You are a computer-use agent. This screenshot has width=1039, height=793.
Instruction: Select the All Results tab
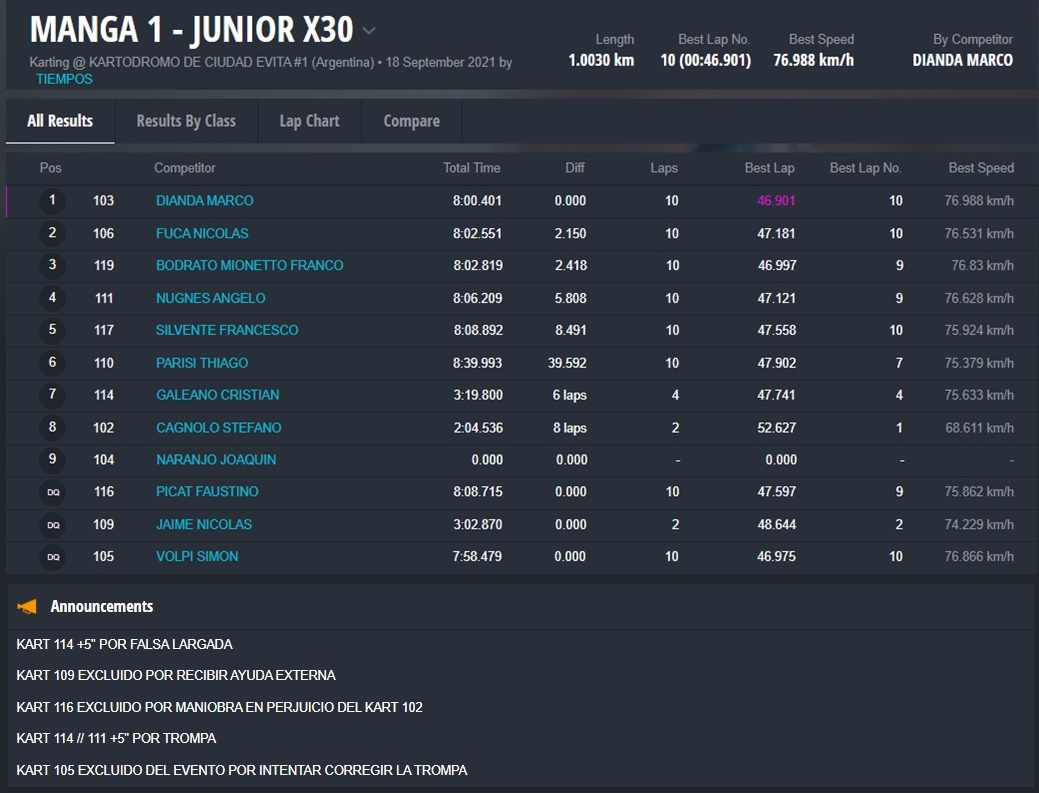pyautogui.click(x=60, y=121)
